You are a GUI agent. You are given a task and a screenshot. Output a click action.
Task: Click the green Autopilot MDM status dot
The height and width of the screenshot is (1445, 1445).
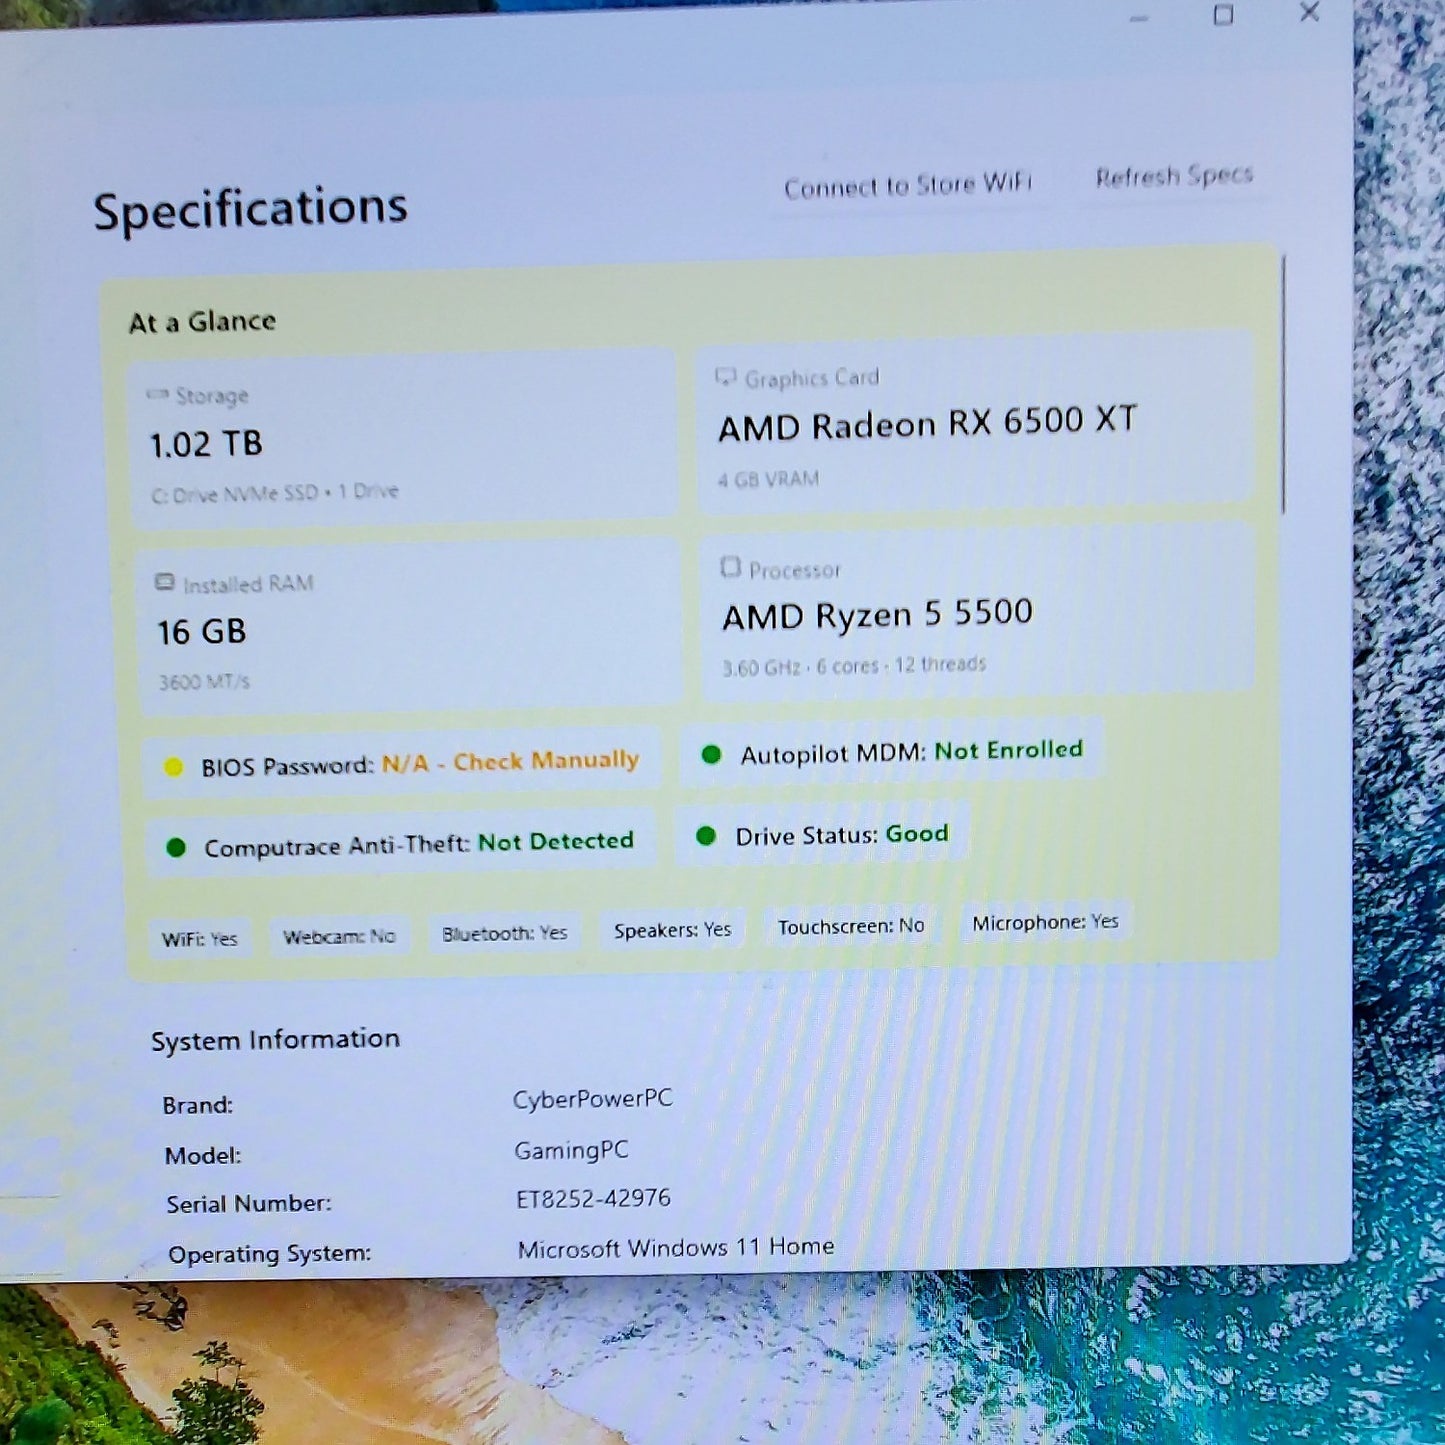pos(711,754)
